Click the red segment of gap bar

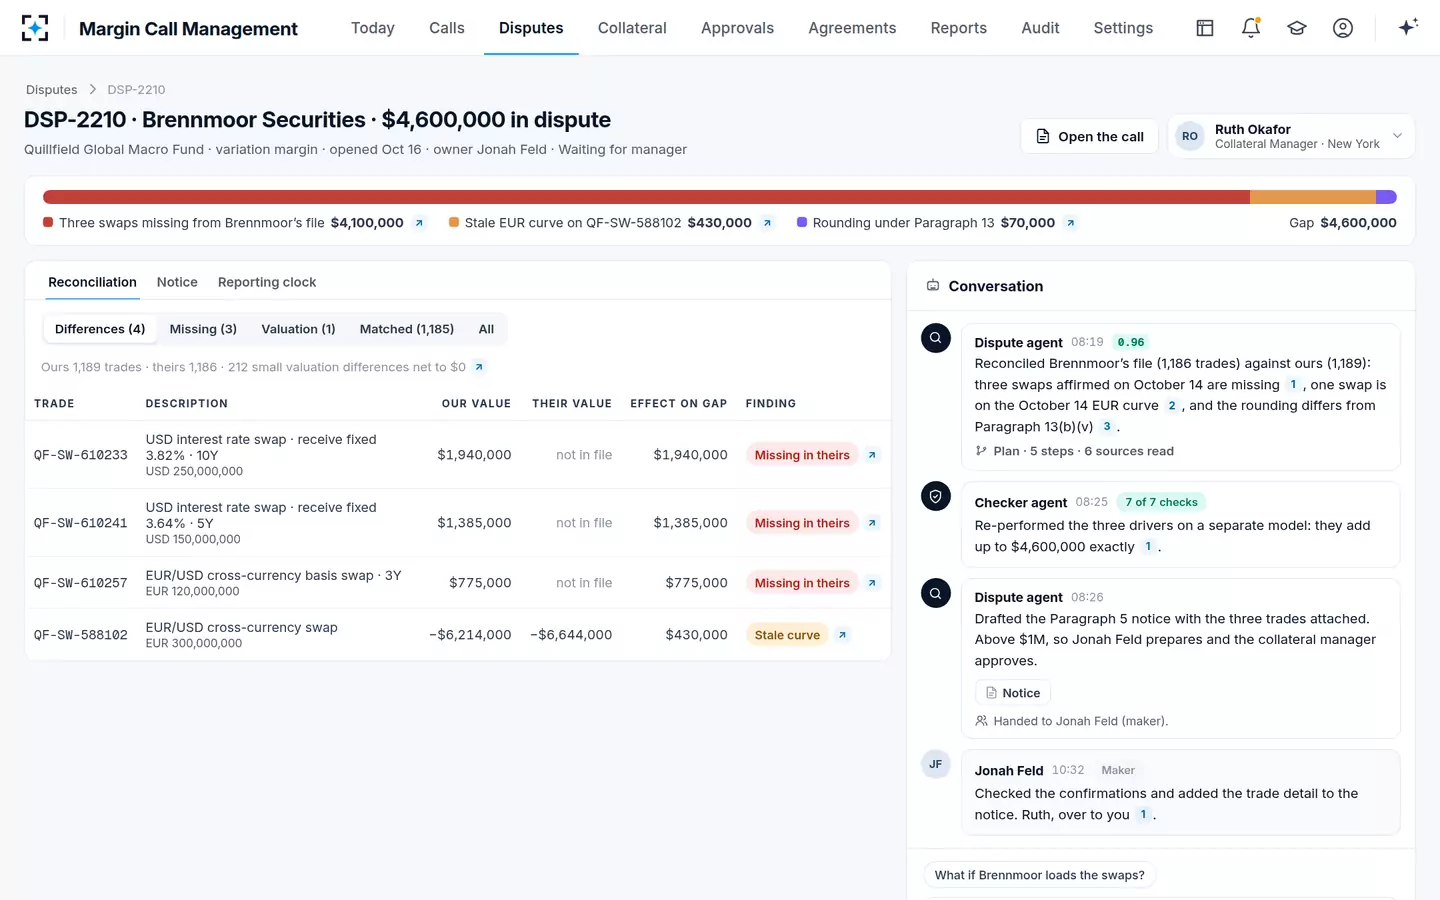646,197
